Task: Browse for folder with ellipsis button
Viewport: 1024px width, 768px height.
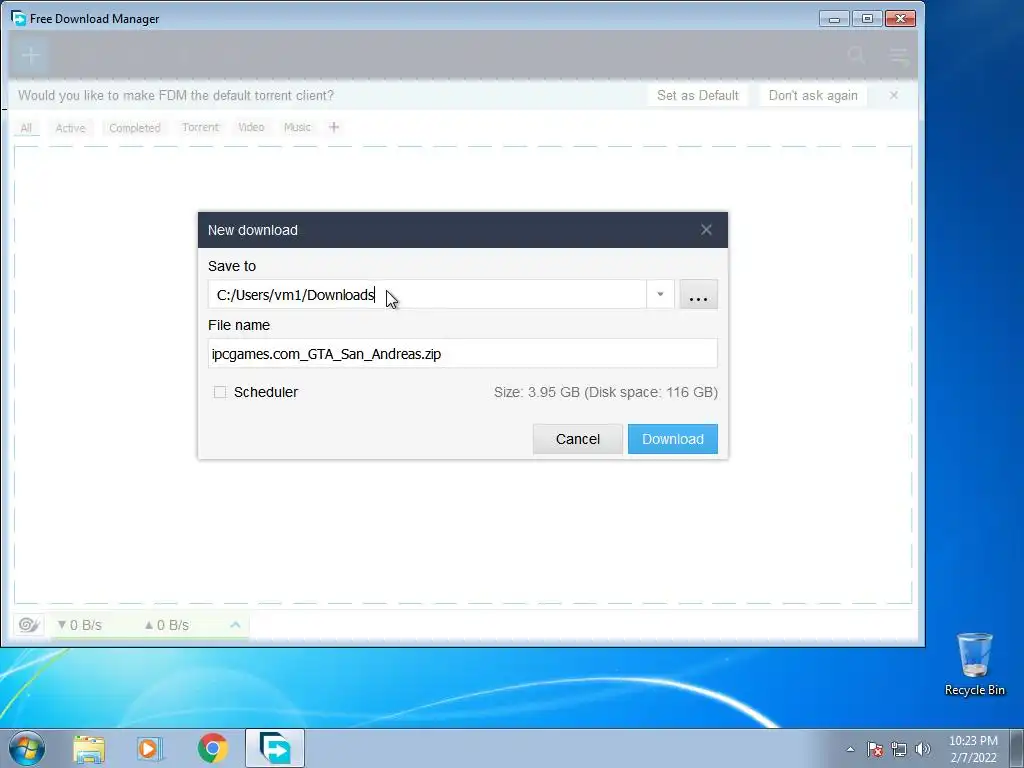Action: 698,295
